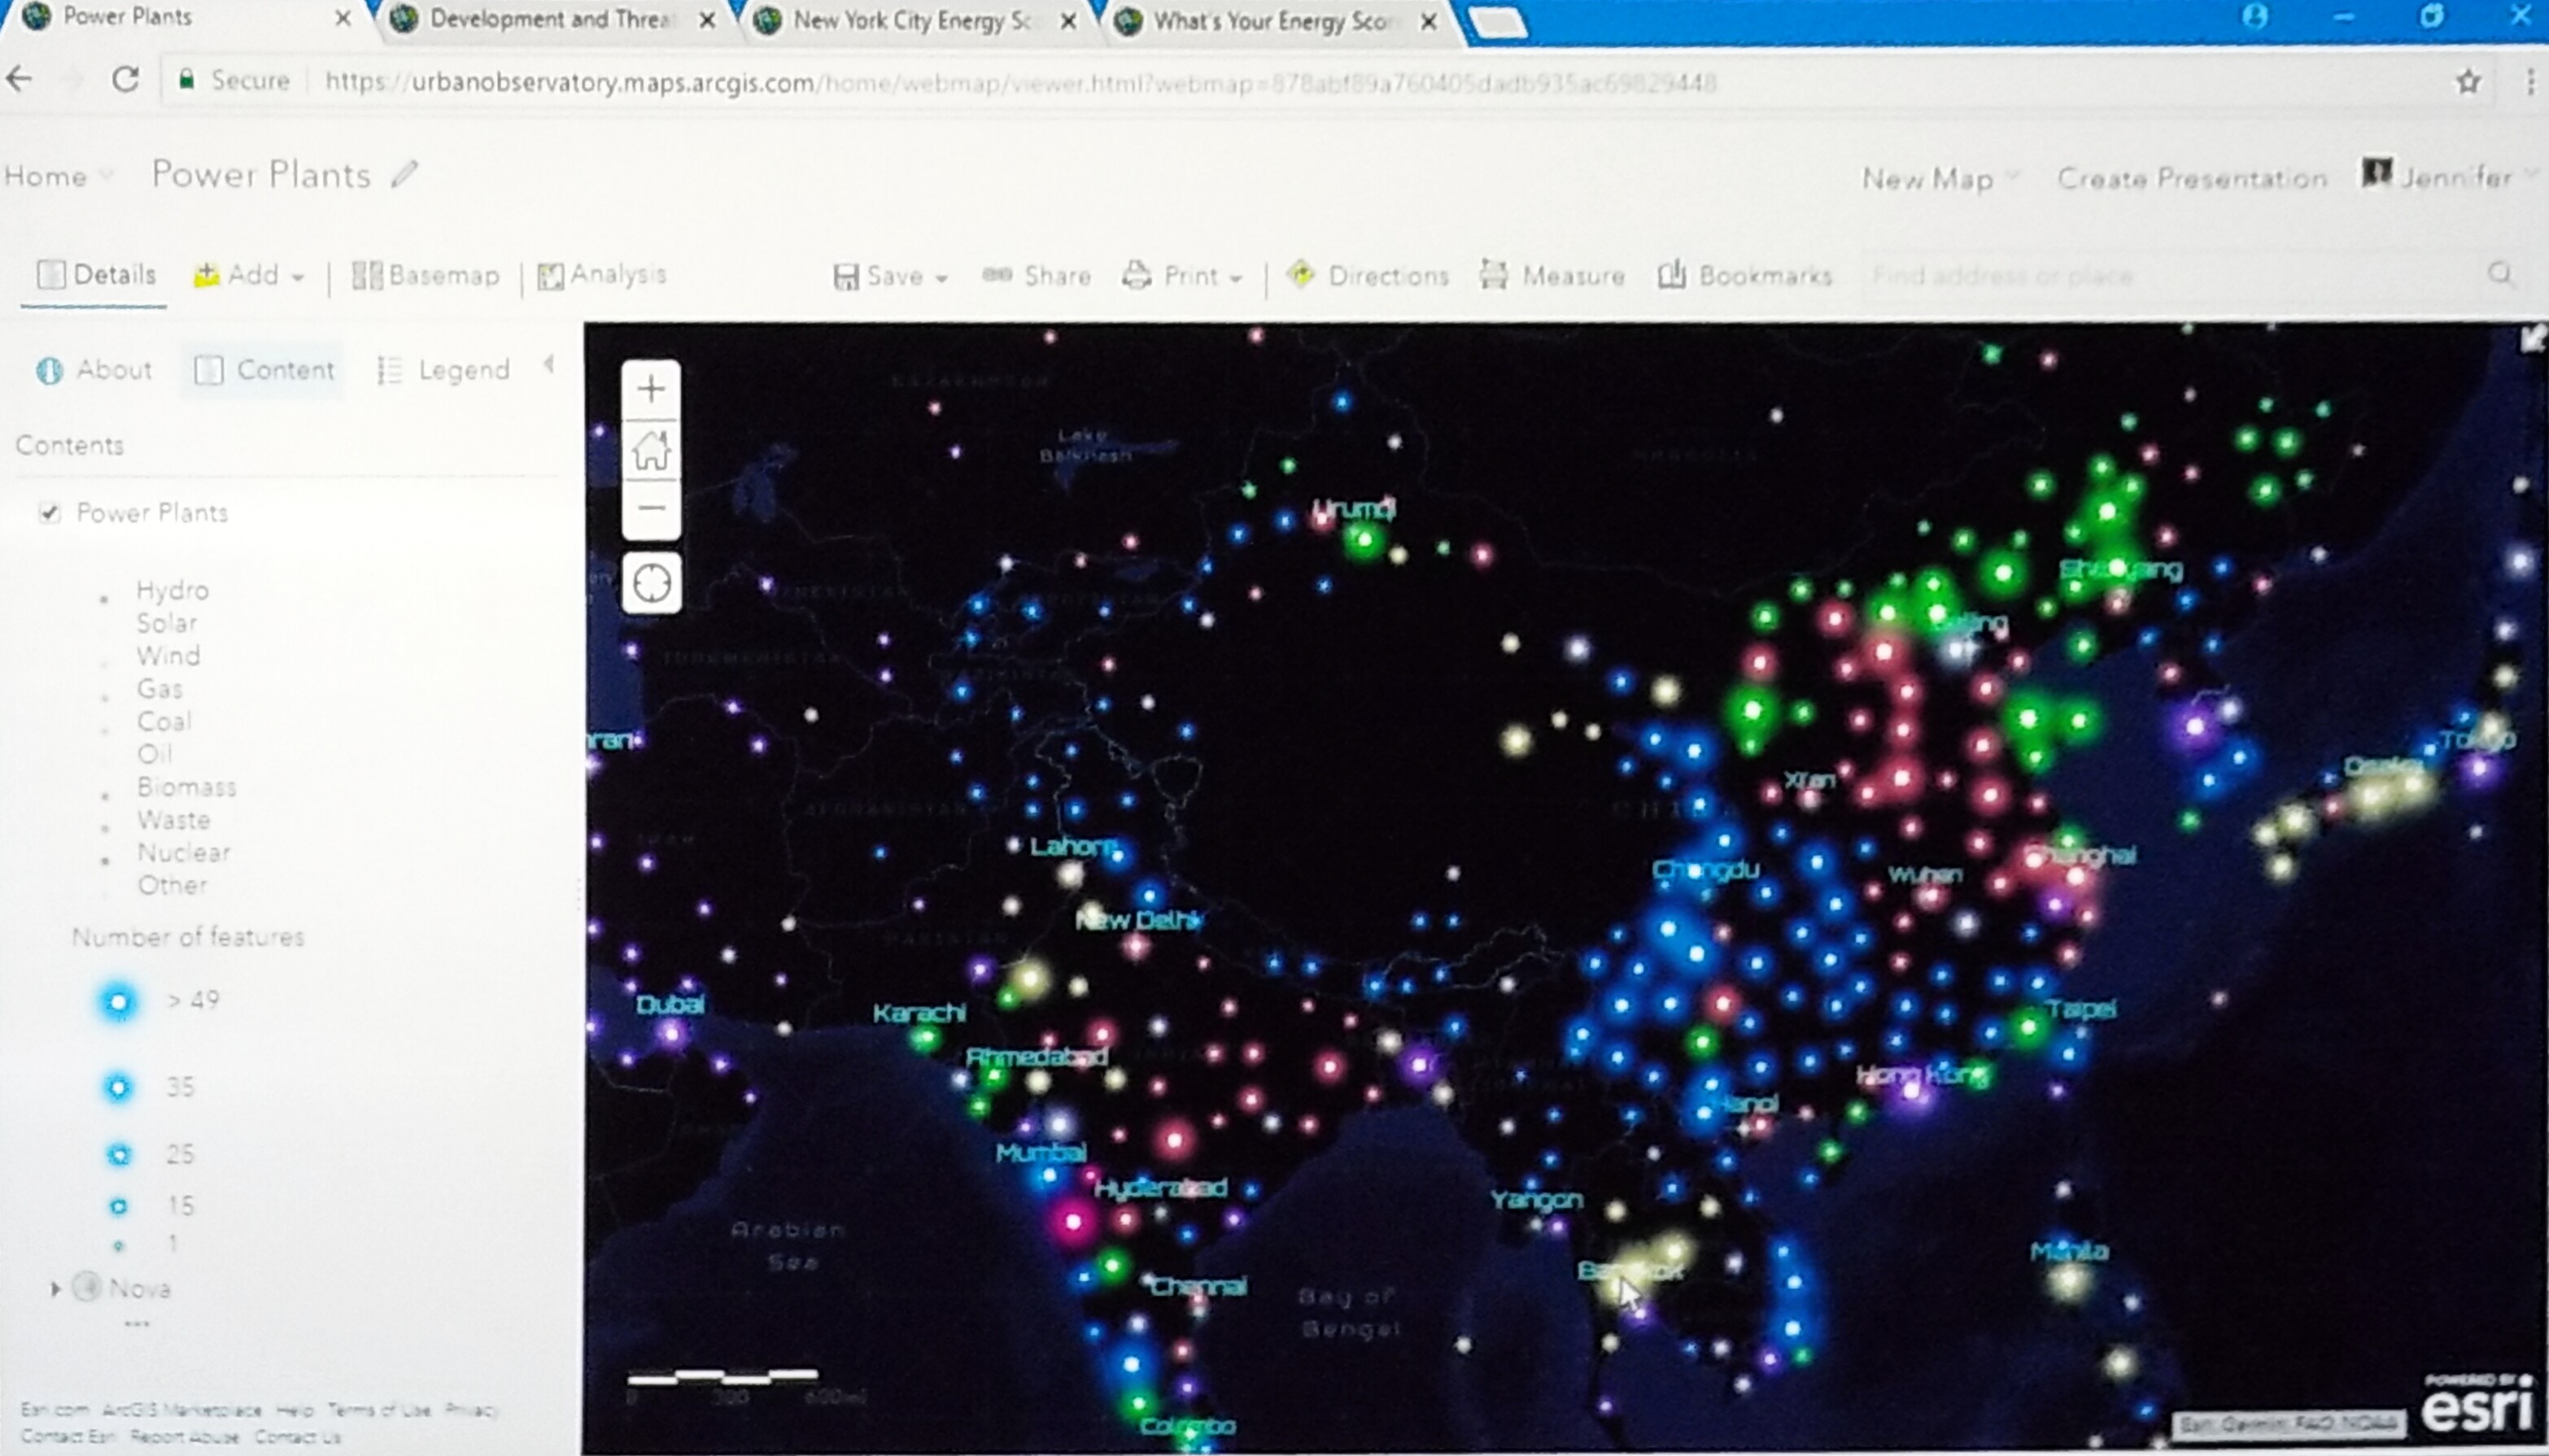Open the Help footer link
The width and height of the screenshot is (2549, 1456).
(295, 1410)
